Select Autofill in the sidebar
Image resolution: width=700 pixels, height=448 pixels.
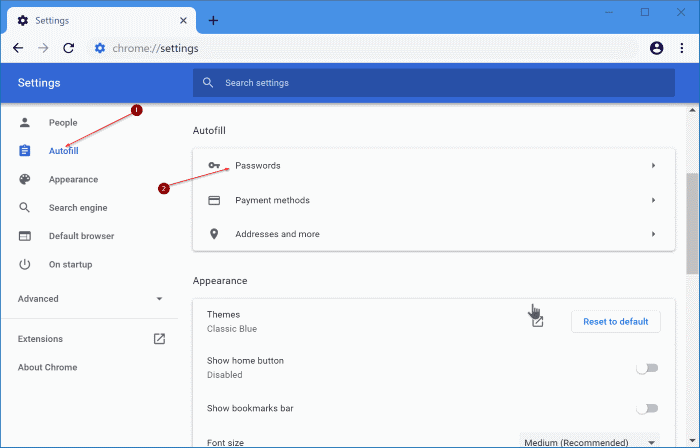[63, 151]
